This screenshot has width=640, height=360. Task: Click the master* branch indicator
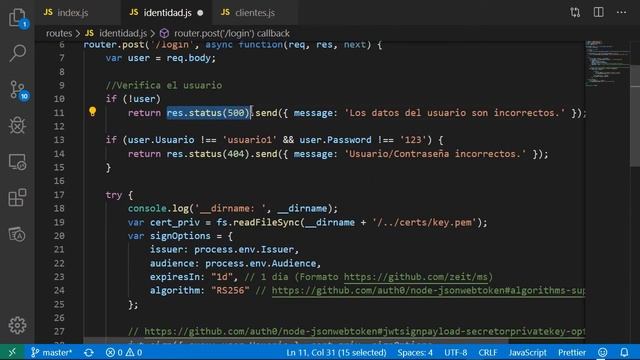[51, 352]
